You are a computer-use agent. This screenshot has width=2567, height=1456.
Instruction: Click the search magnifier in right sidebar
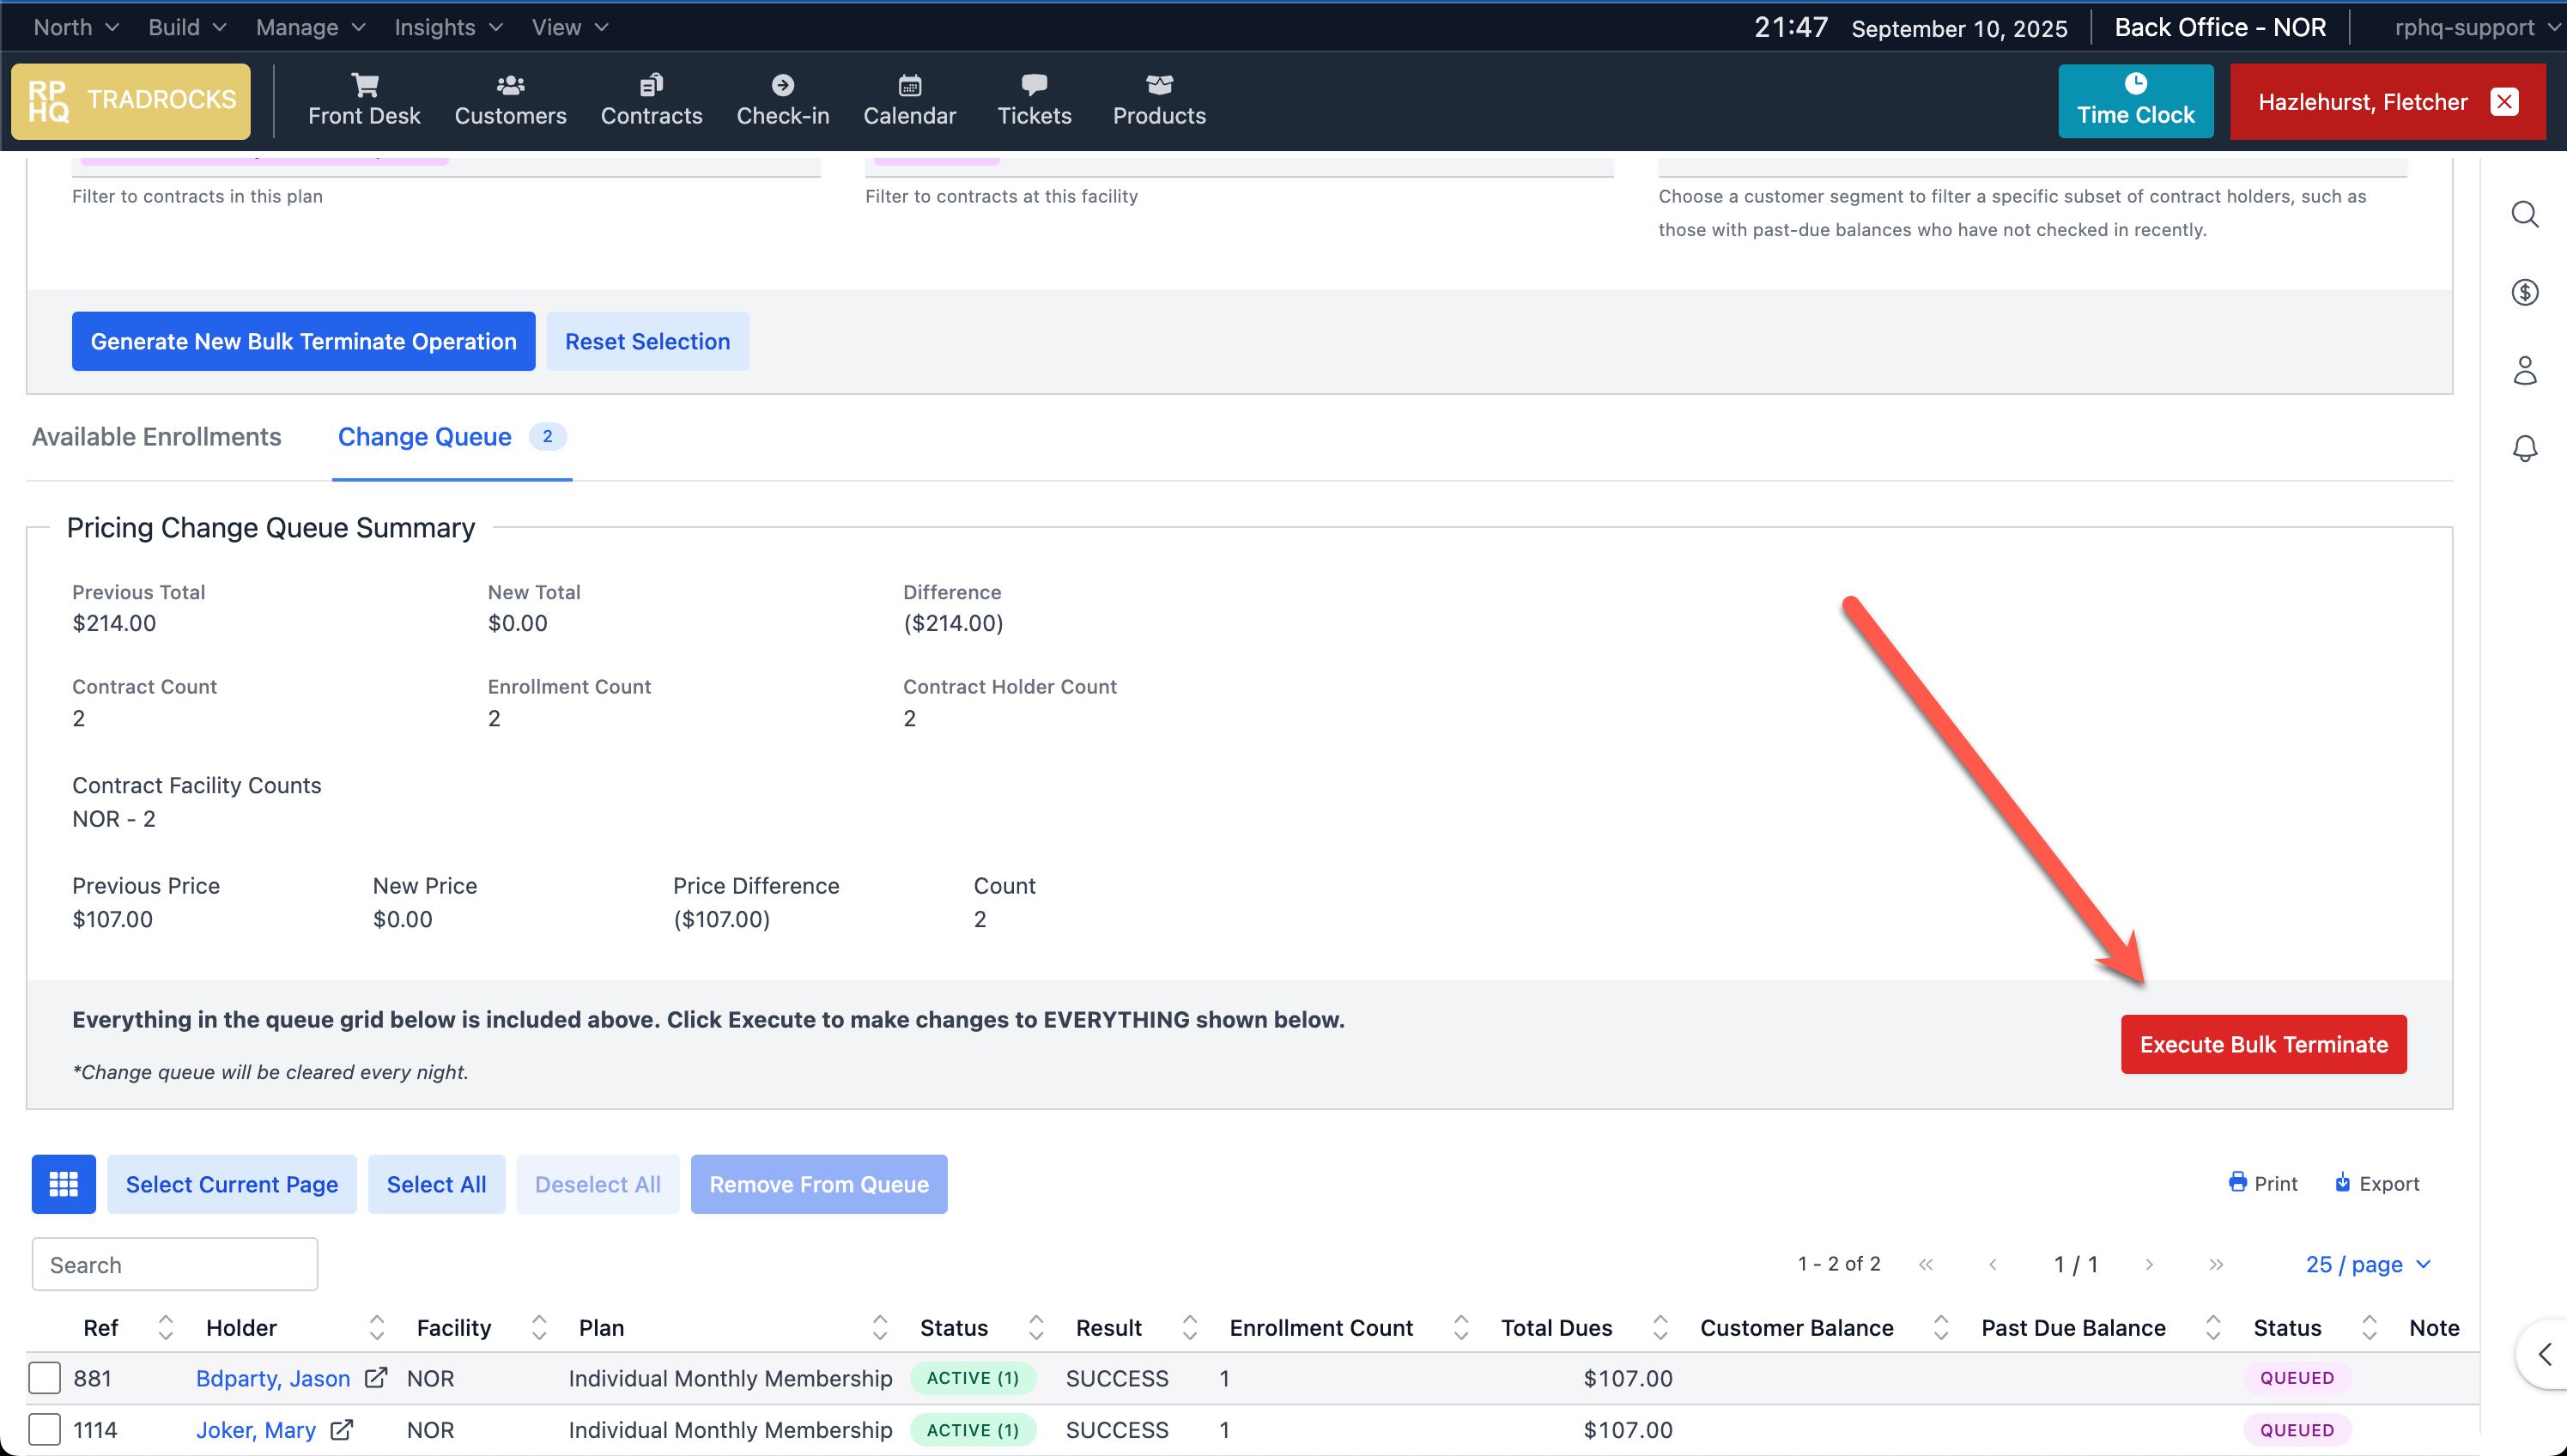pyautogui.click(x=2524, y=214)
